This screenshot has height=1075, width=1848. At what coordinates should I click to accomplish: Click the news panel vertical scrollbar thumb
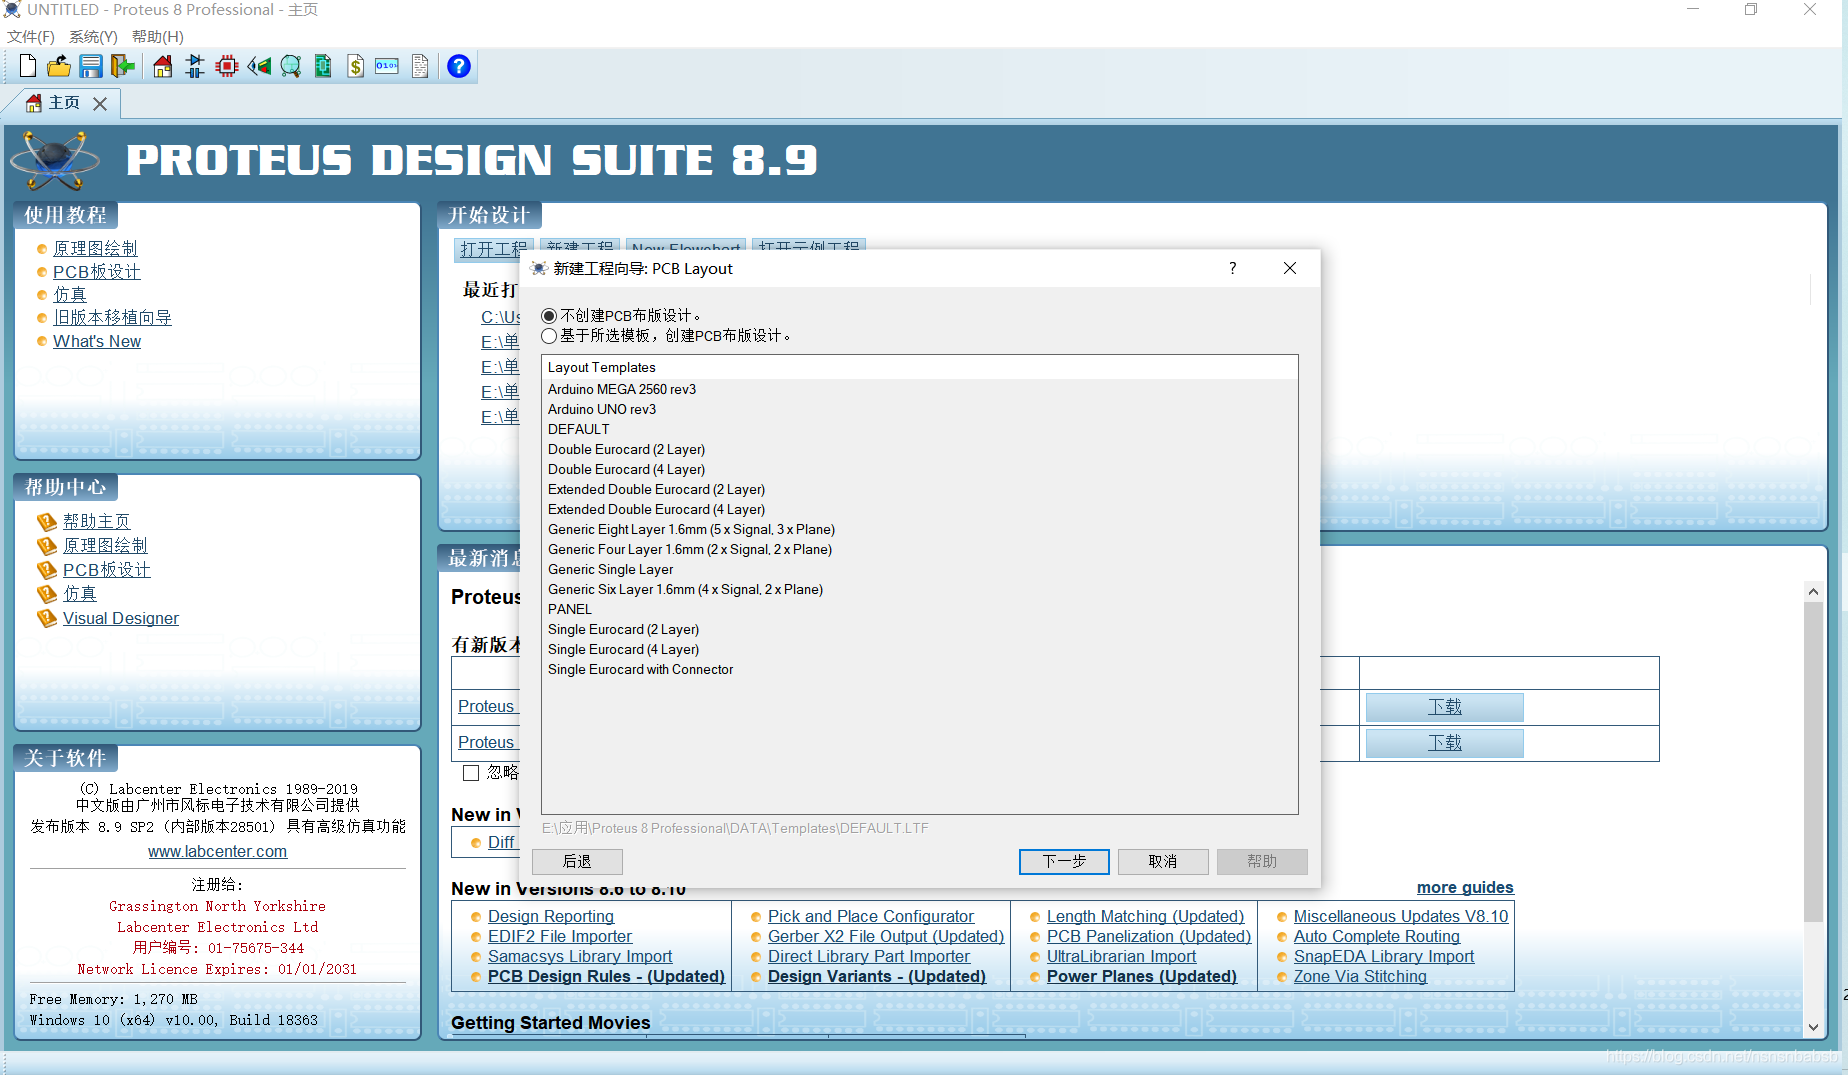click(x=1813, y=762)
